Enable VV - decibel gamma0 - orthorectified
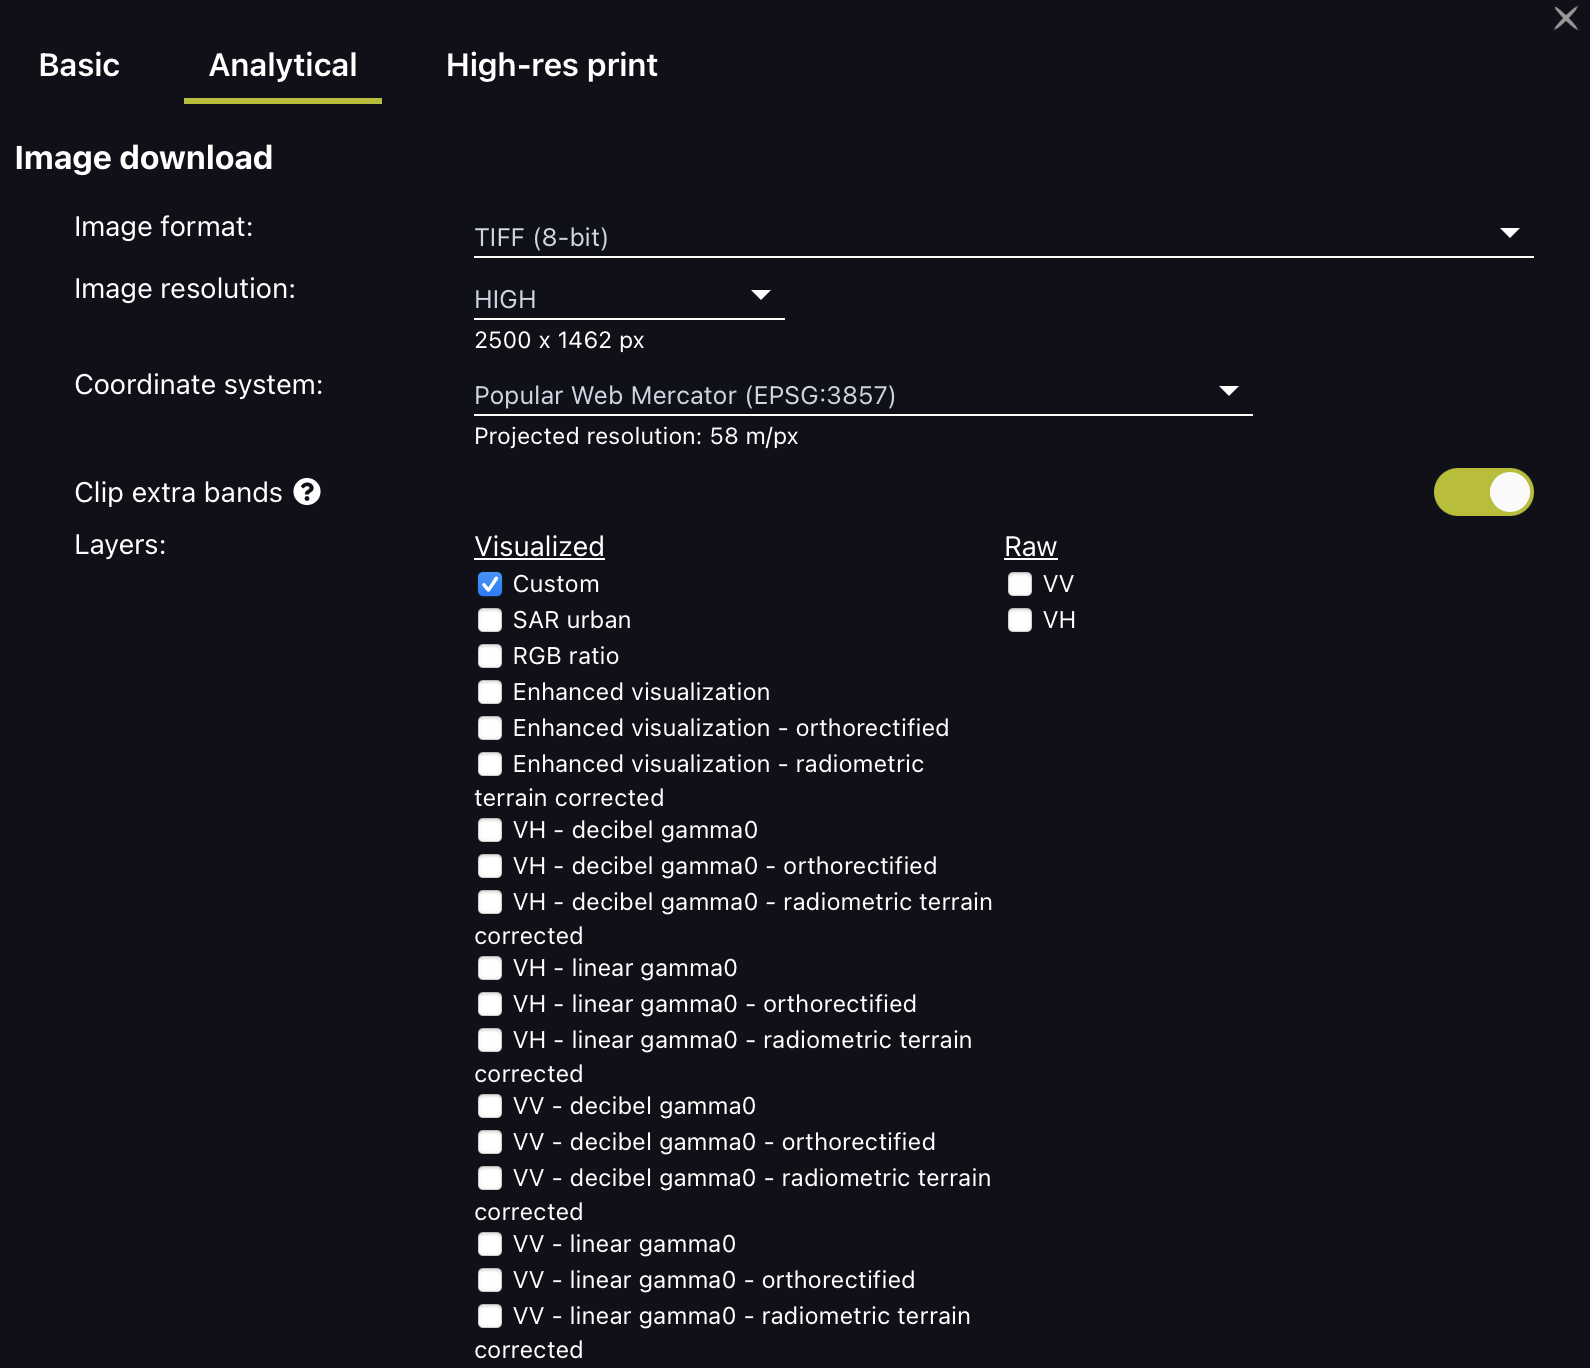Image resolution: width=1590 pixels, height=1368 pixels. coord(490,1142)
